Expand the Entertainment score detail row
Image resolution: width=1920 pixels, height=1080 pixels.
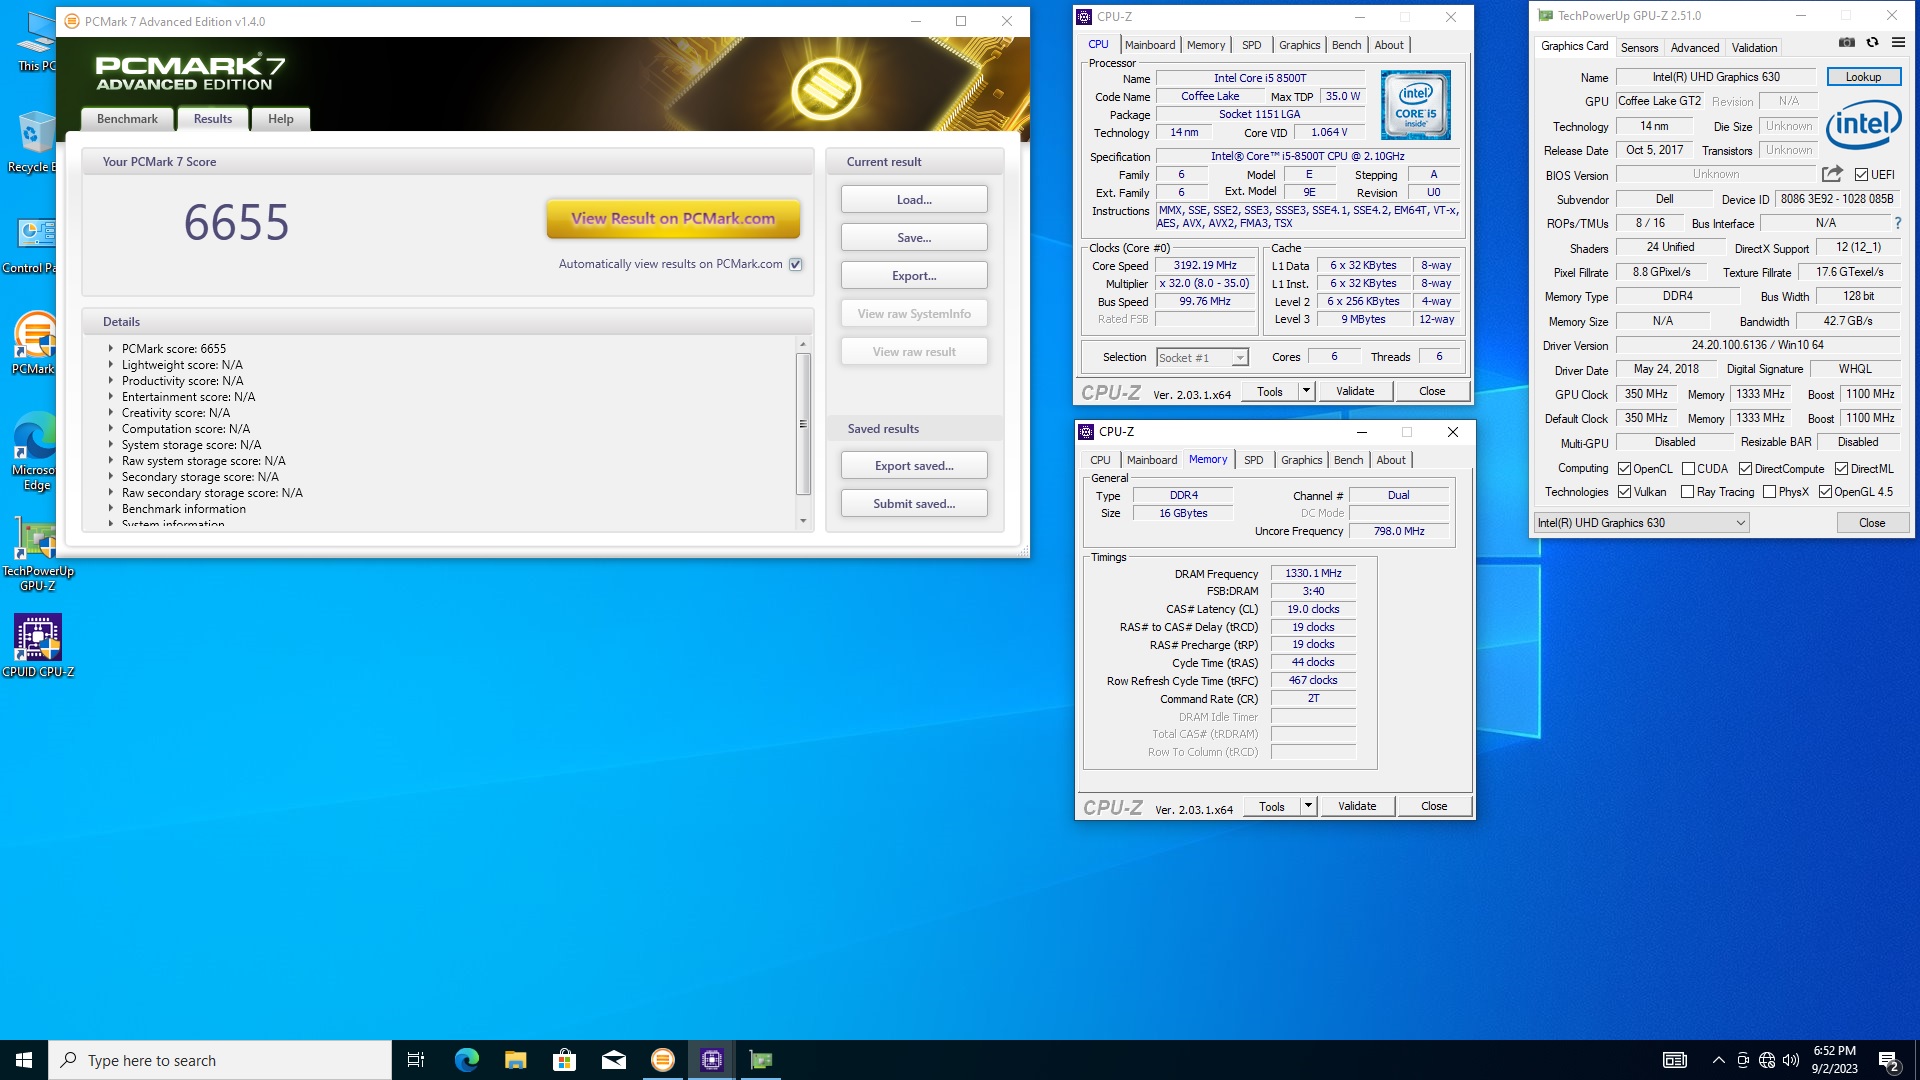tap(111, 397)
